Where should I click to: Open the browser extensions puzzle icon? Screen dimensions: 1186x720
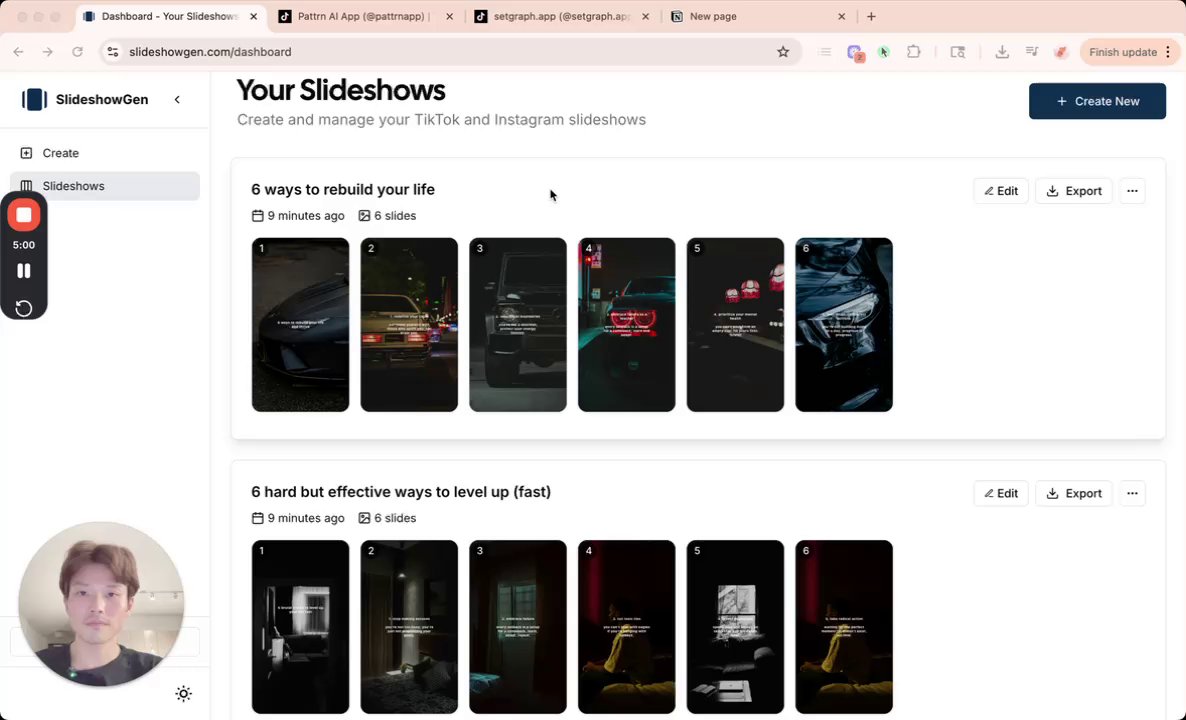click(913, 52)
